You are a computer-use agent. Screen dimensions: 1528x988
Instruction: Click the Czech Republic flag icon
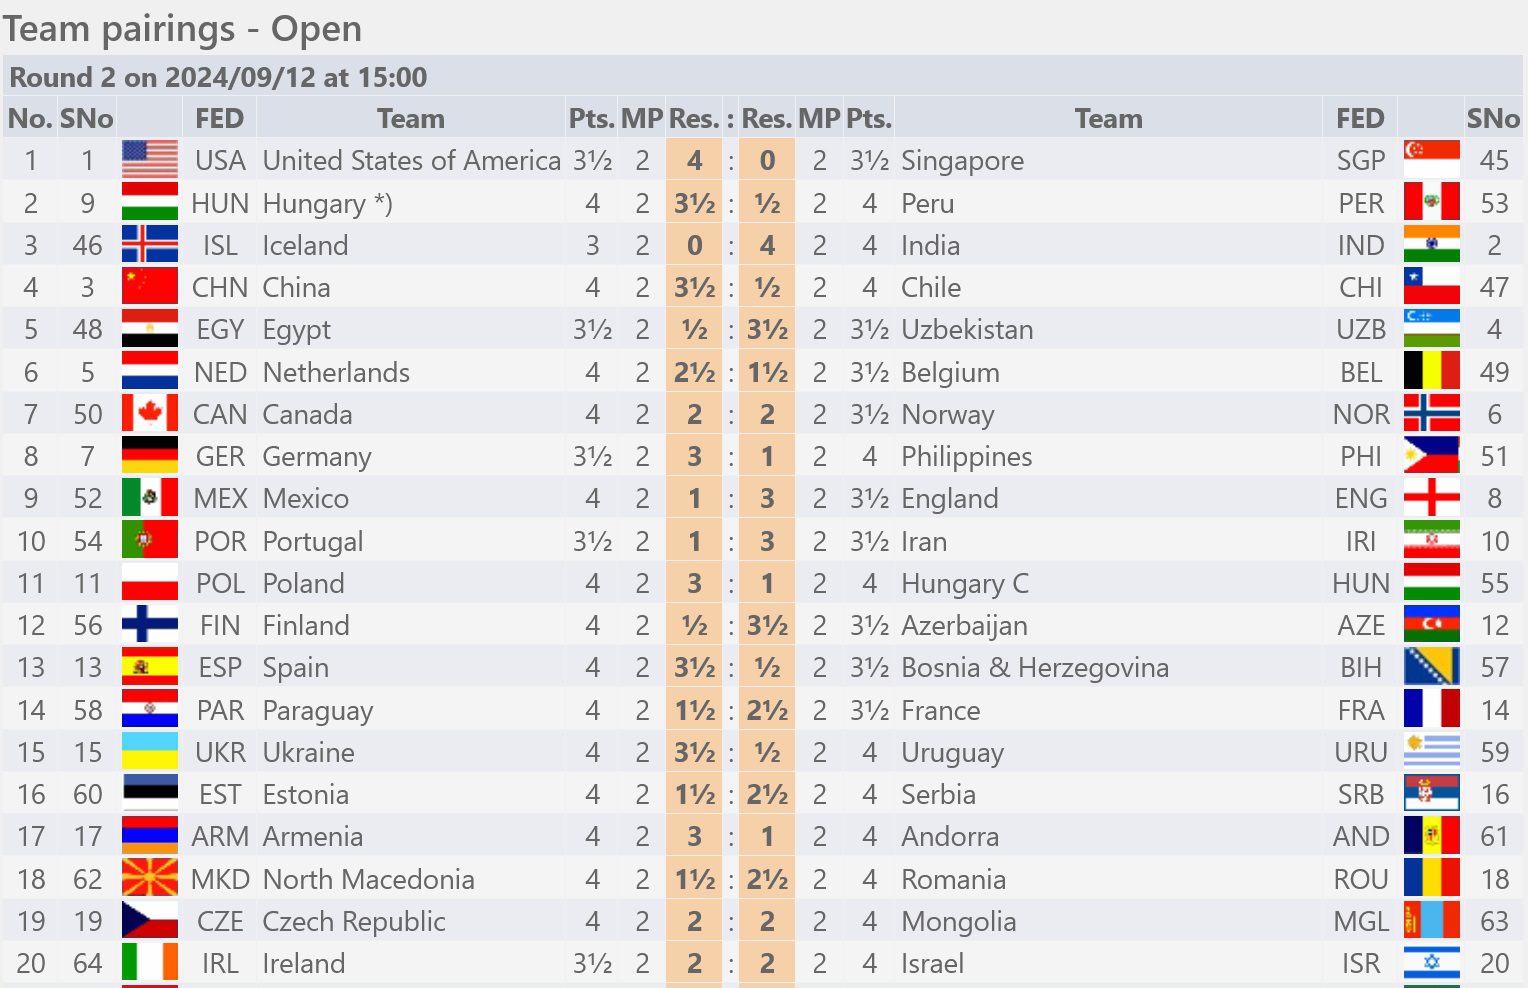pyautogui.click(x=150, y=921)
